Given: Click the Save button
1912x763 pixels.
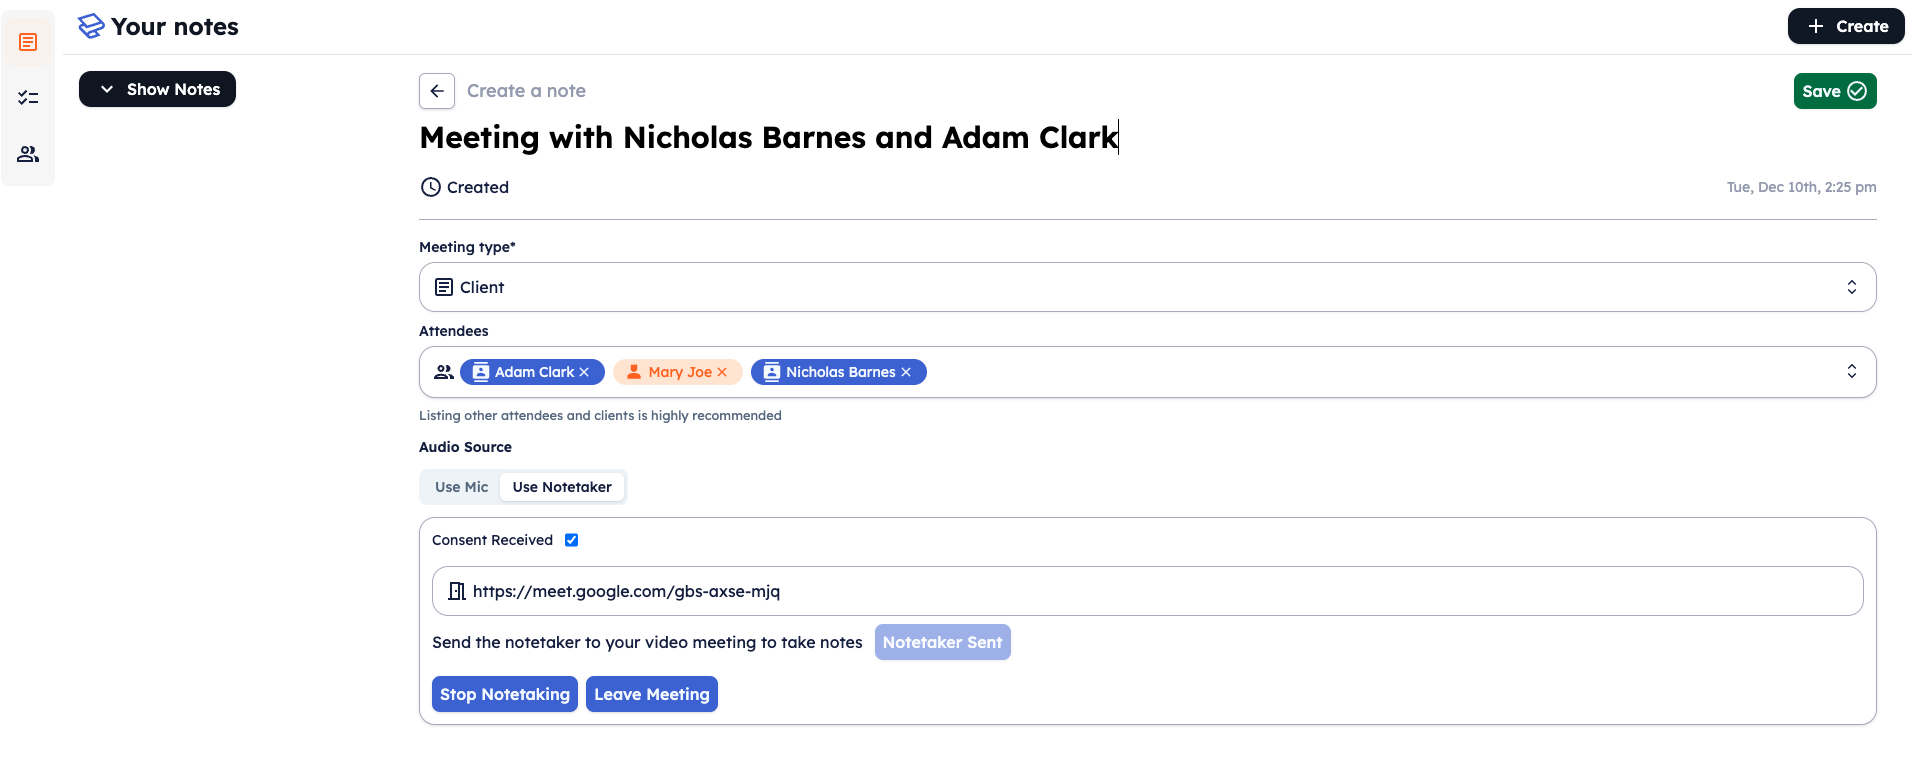Looking at the screenshot, I should (x=1834, y=91).
